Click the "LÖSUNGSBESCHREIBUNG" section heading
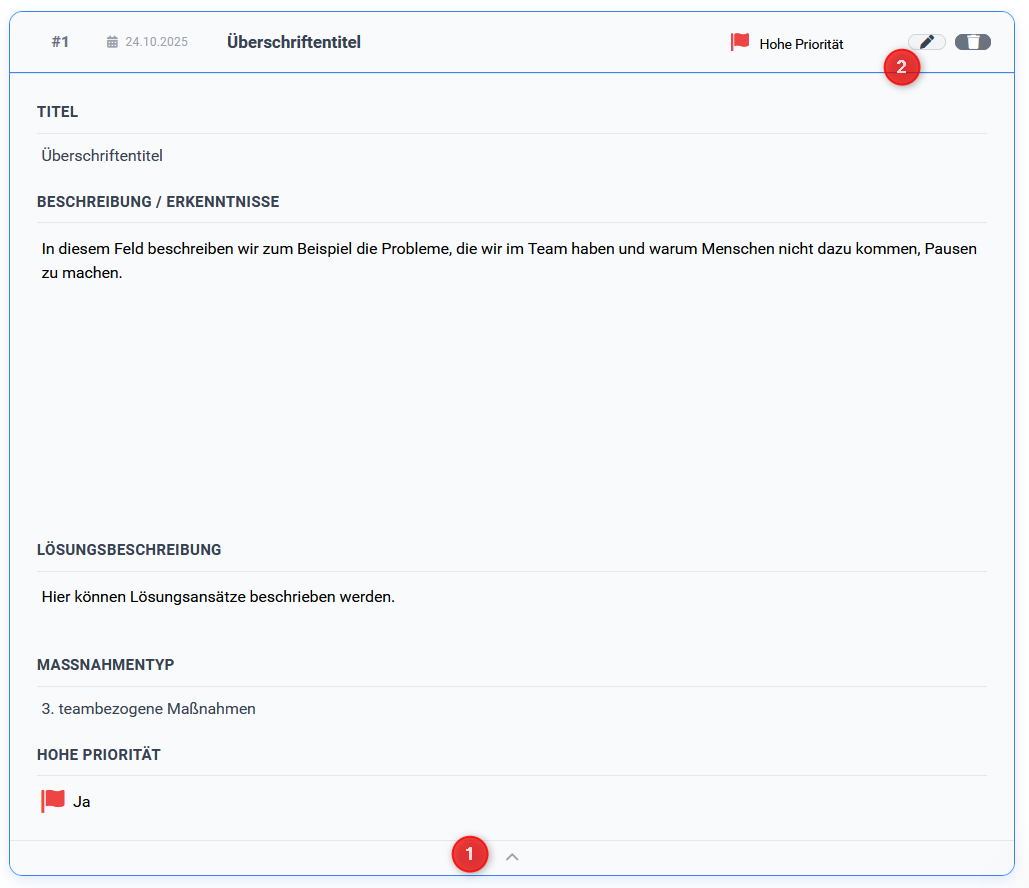 pos(129,550)
